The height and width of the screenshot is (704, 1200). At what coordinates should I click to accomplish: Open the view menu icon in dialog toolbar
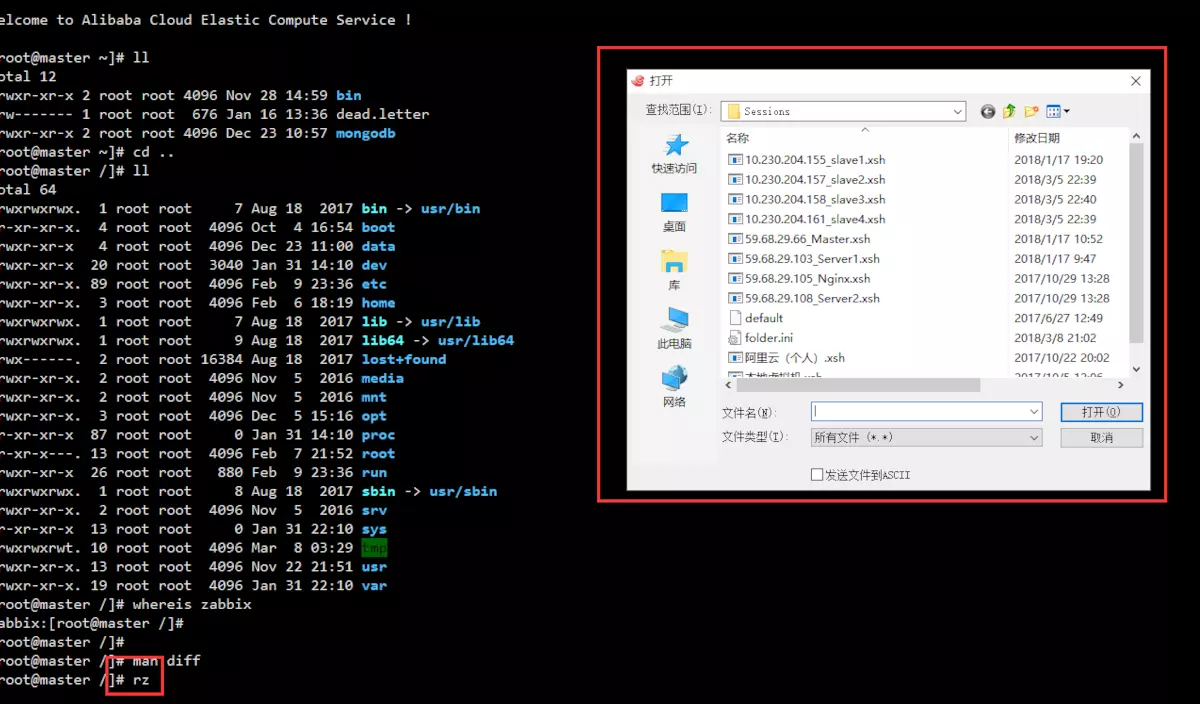1058,111
